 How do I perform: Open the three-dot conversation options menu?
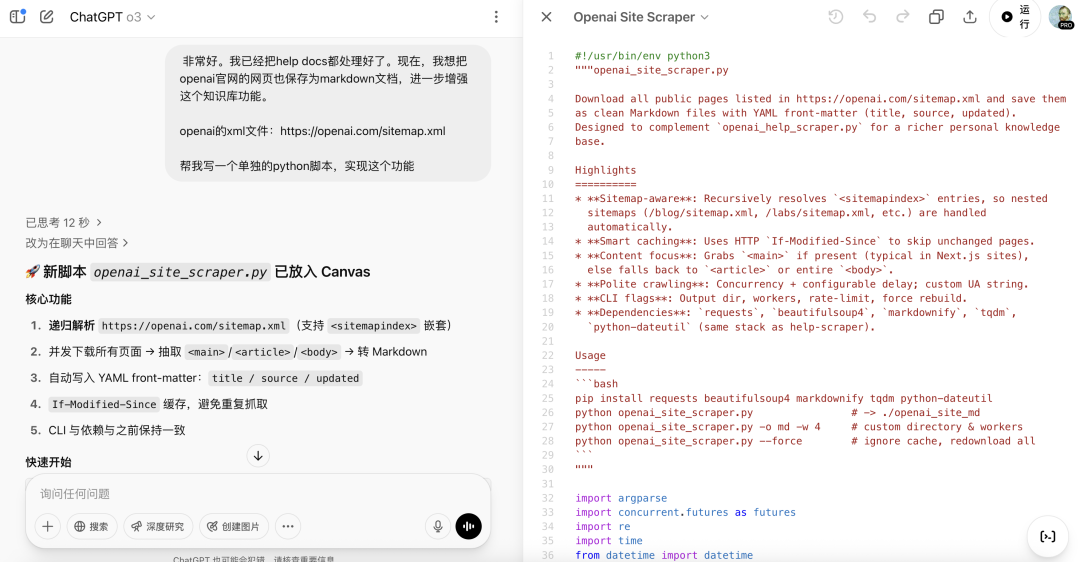click(x=496, y=17)
